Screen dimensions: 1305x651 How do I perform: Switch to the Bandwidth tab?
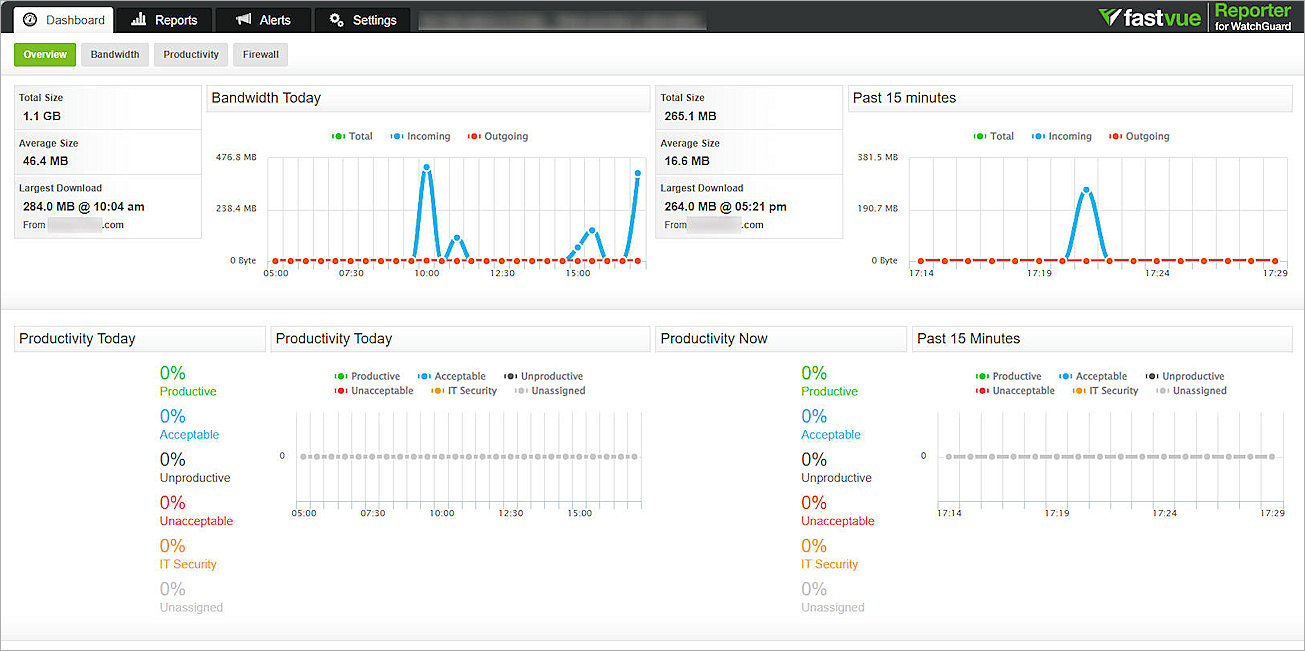114,54
